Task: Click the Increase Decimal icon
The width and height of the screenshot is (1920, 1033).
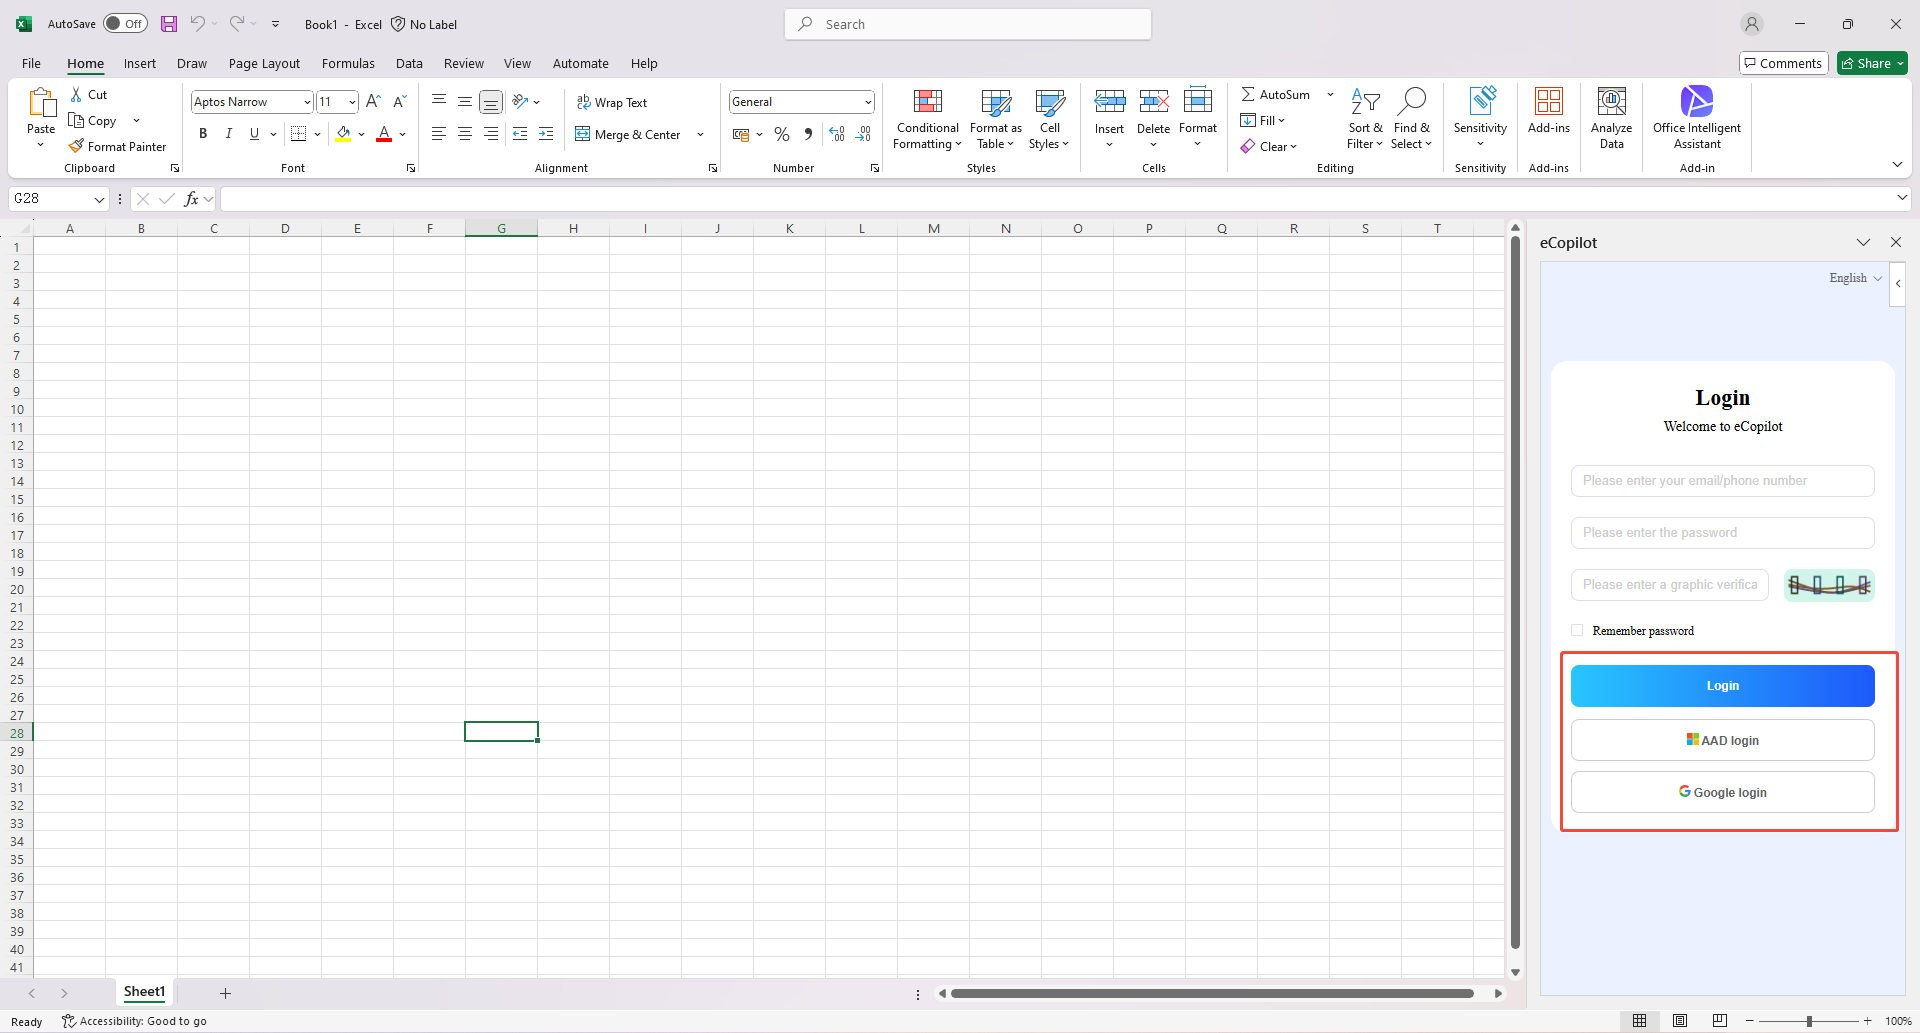Action: pos(837,134)
